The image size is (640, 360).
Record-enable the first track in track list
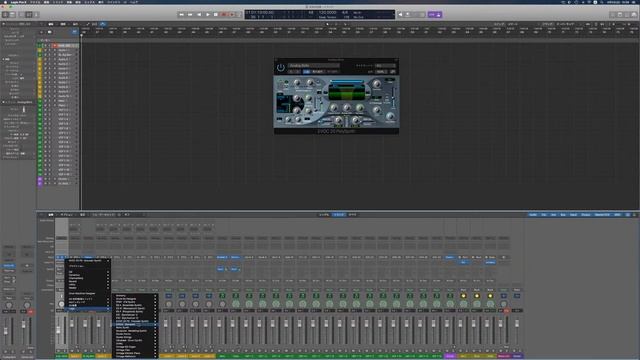55,46
